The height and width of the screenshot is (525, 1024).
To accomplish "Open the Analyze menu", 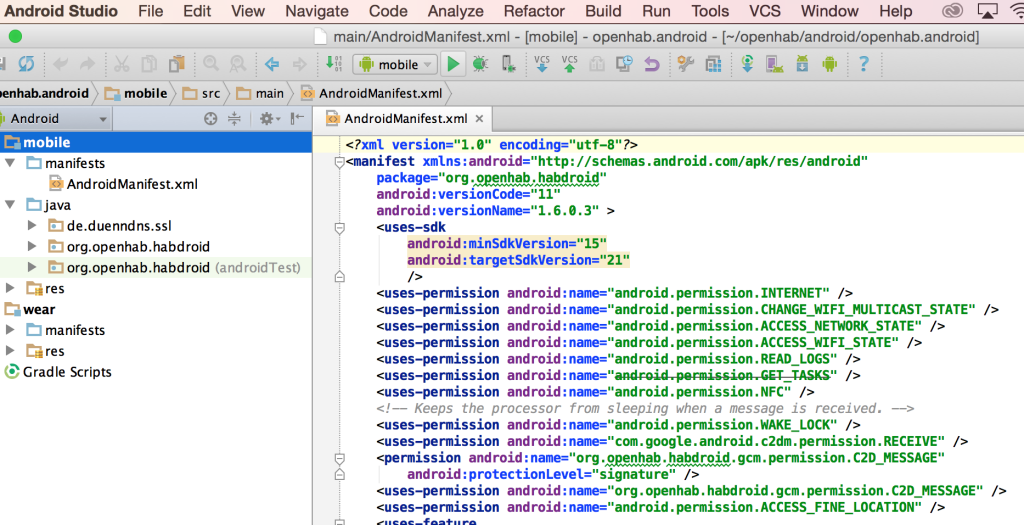I will (456, 11).
